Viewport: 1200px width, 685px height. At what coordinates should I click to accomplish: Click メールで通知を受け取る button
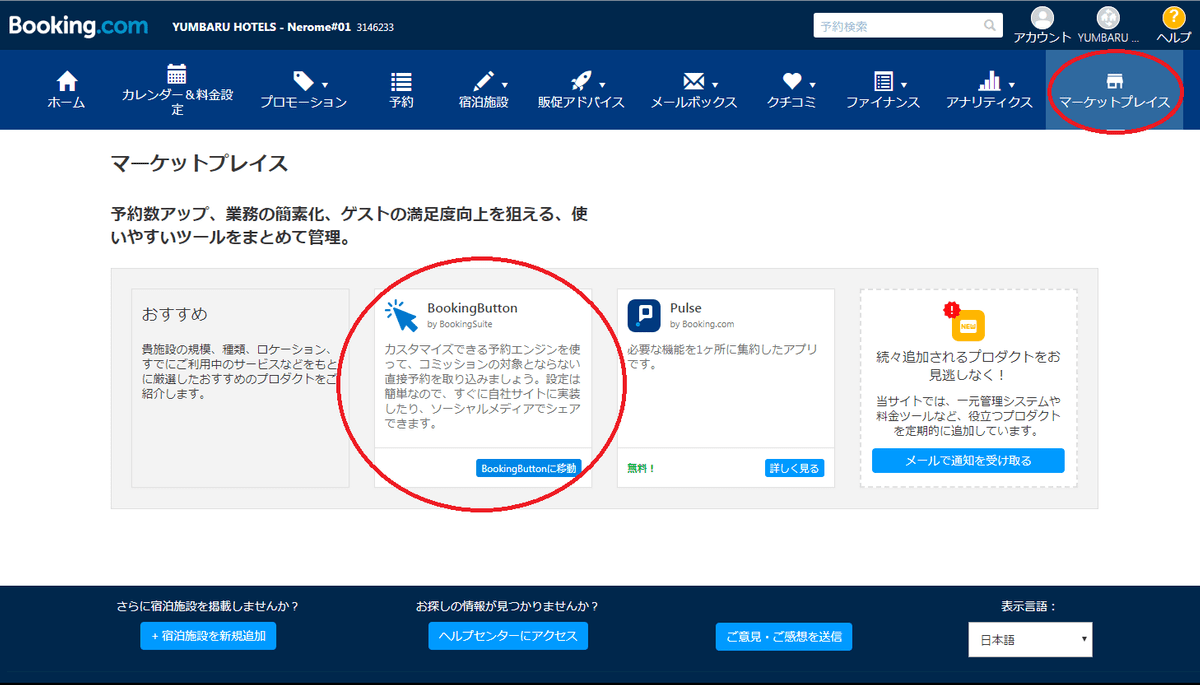(x=968, y=461)
